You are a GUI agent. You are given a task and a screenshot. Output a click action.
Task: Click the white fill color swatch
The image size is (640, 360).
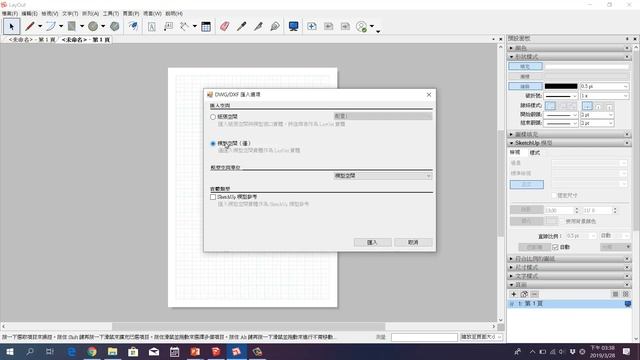[x=587, y=66]
